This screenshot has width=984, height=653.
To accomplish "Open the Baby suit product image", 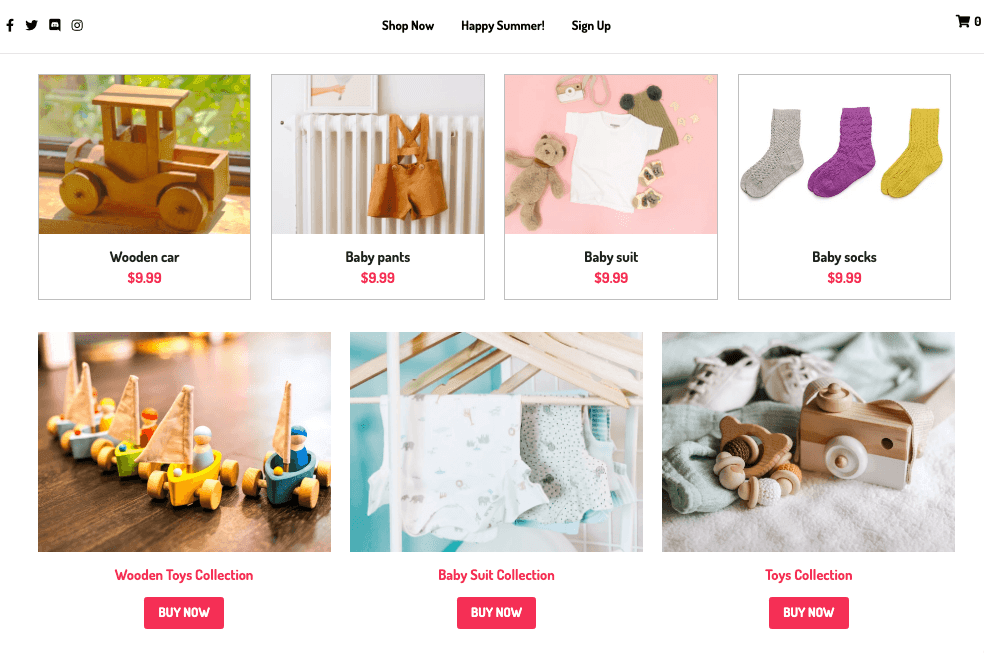I will 611,154.
